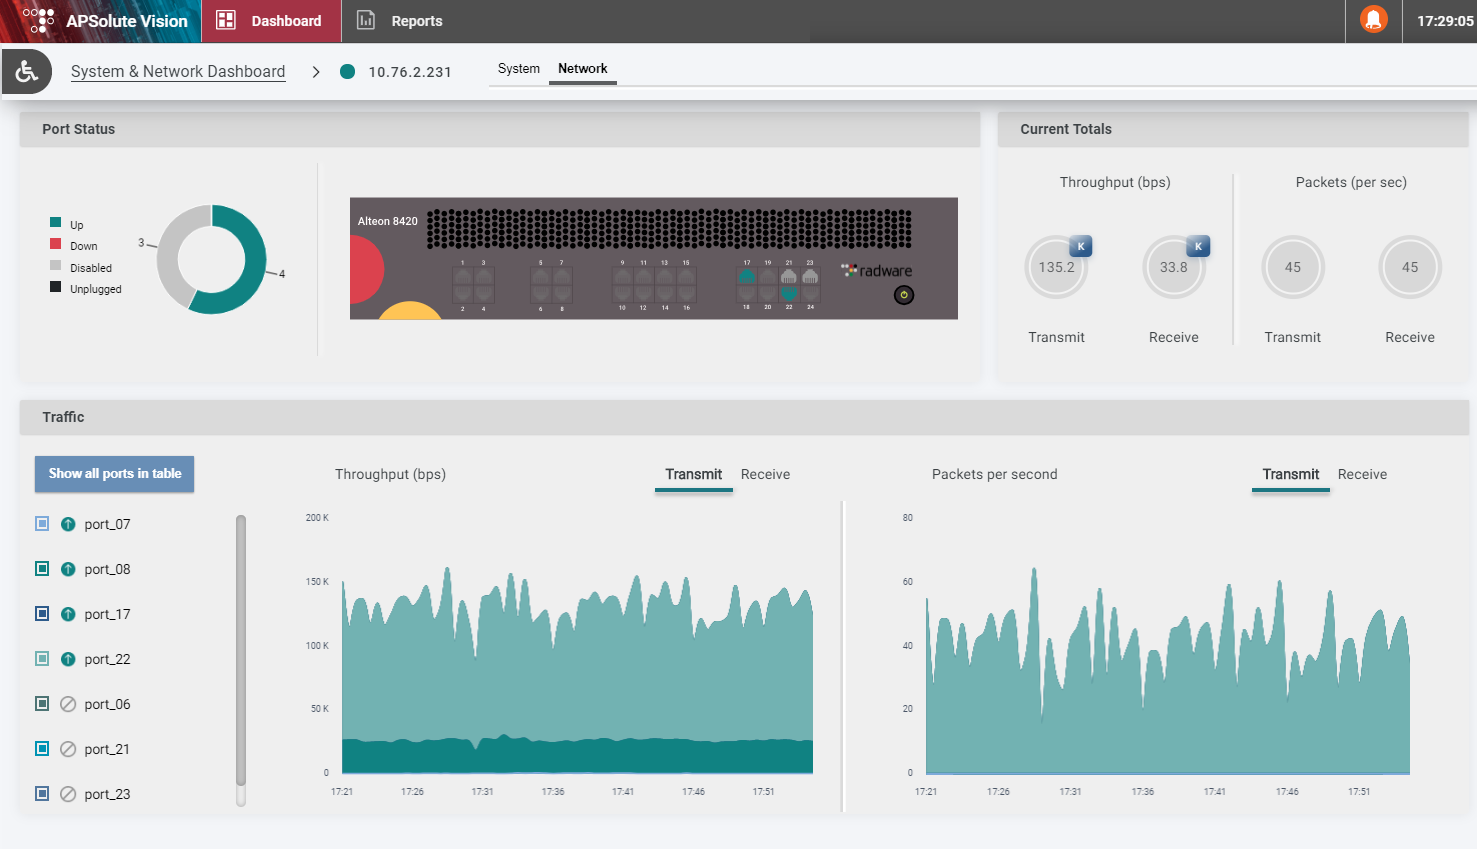Click the Disabled legend gray swatch

click(x=56, y=266)
